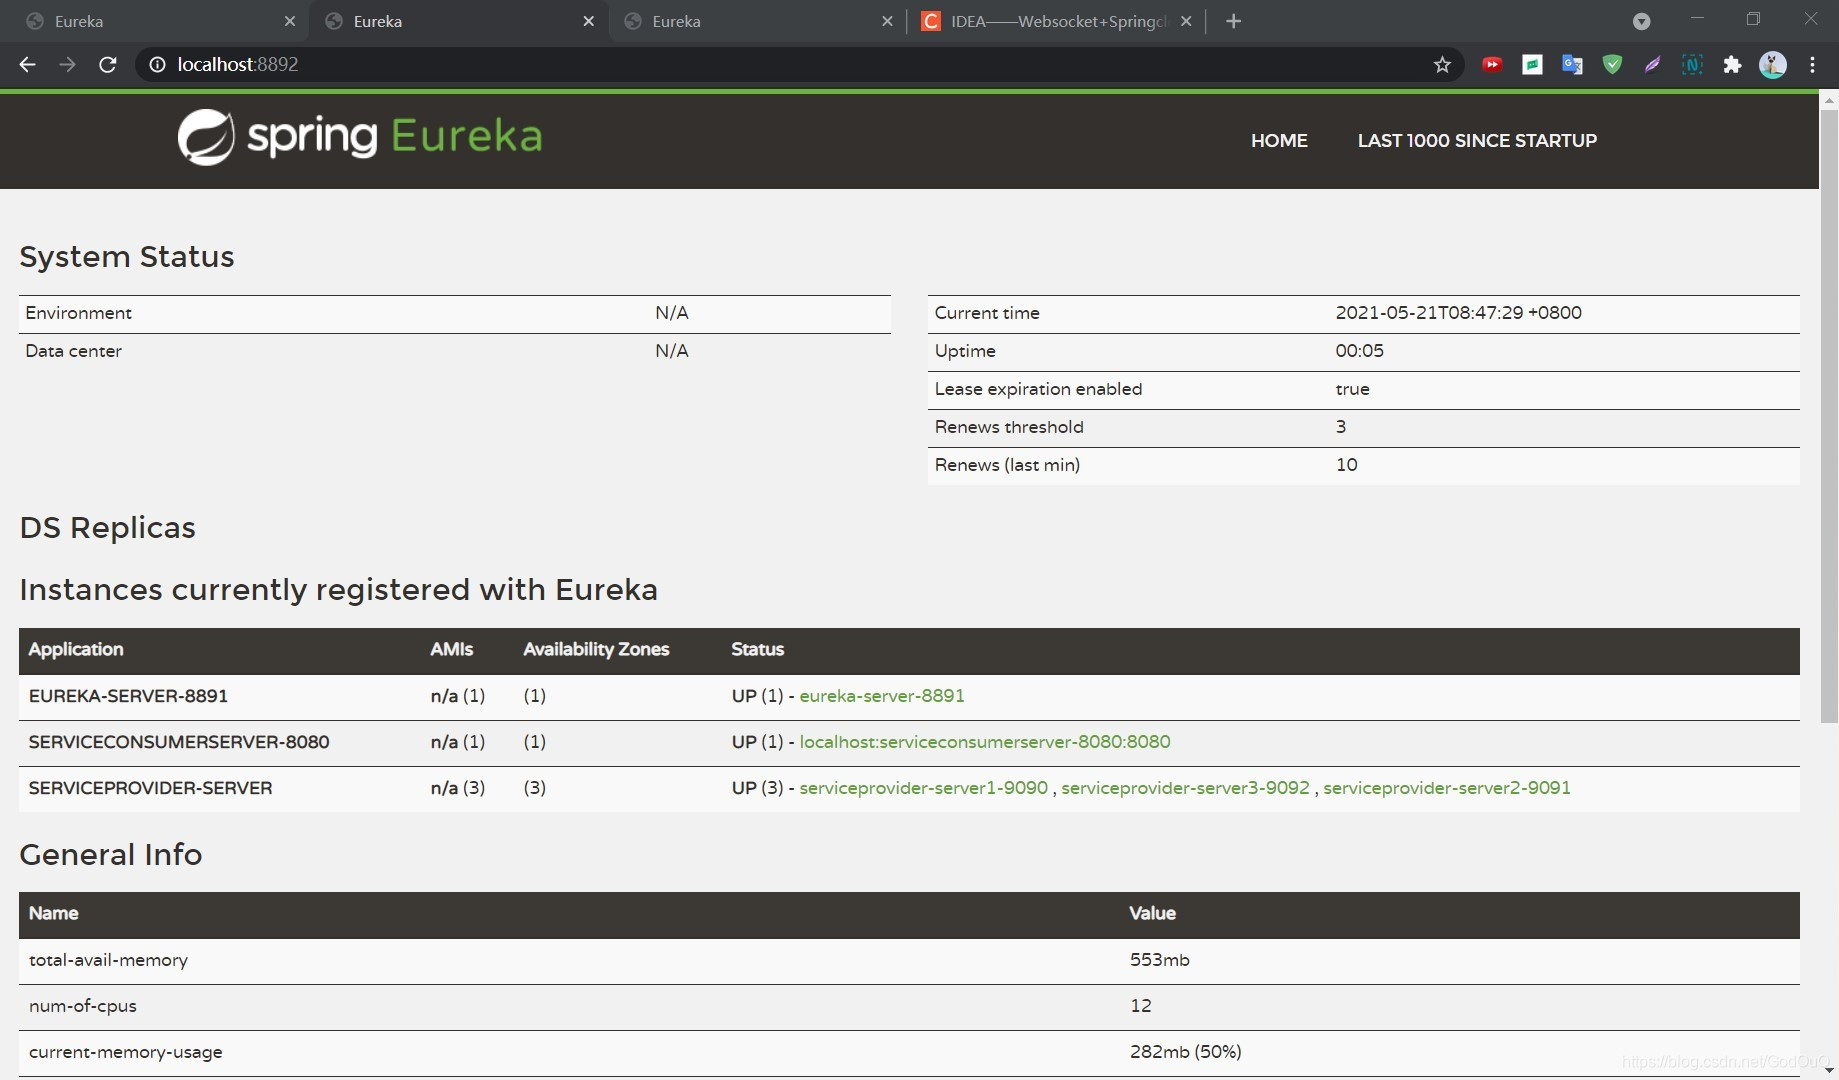Select EUREKA-SERVER-8891 application name
This screenshot has height=1080, width=1839.
128,696
